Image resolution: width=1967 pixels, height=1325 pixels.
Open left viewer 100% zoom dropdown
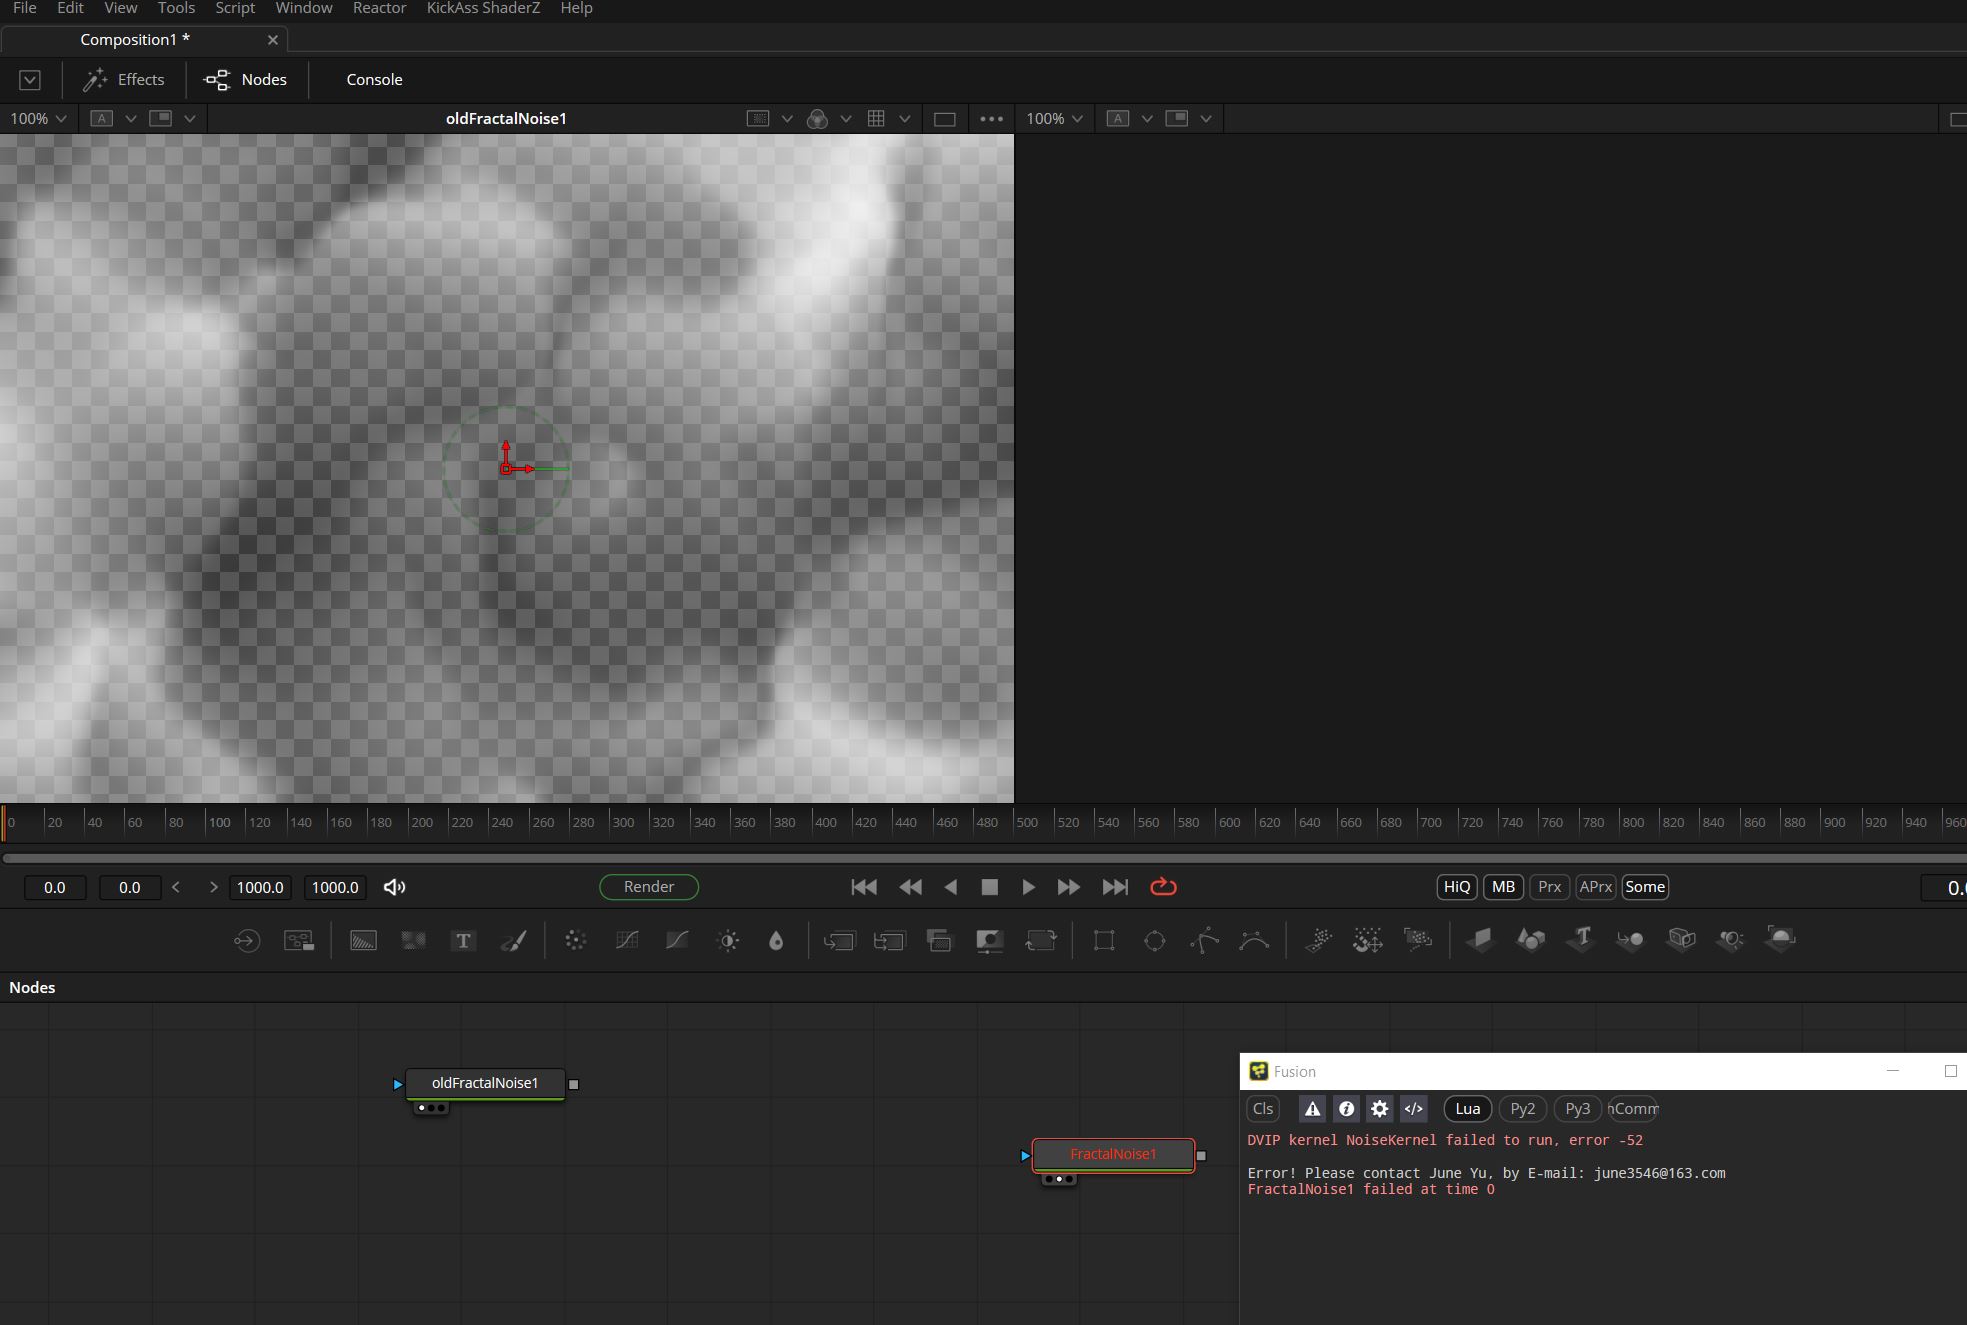coord(38,119)
